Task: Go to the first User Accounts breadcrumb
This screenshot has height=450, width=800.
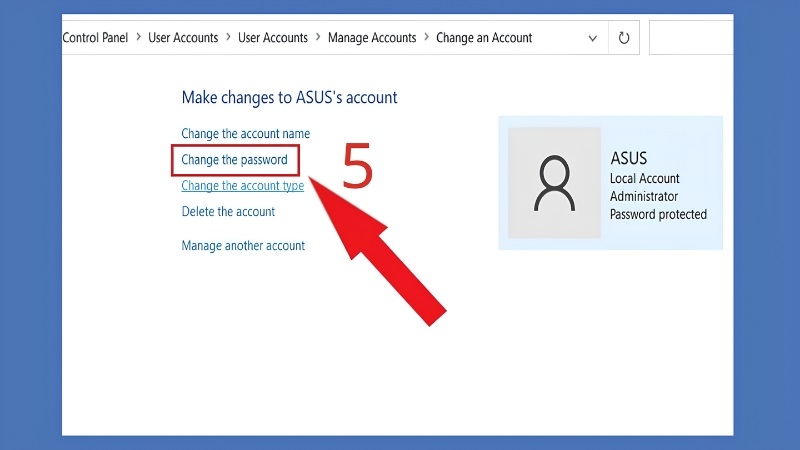Action: point(183,38)
